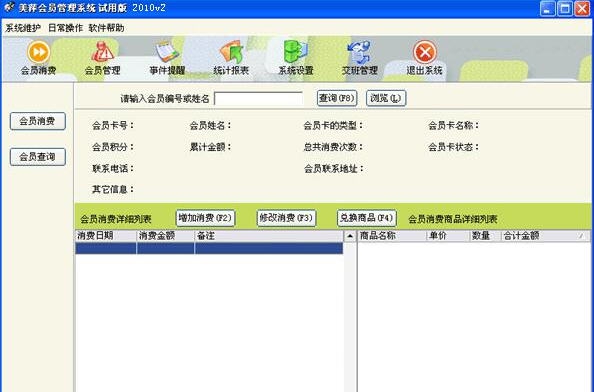
Task: Open 软件帮助 menu
Action: click(106, 28)
